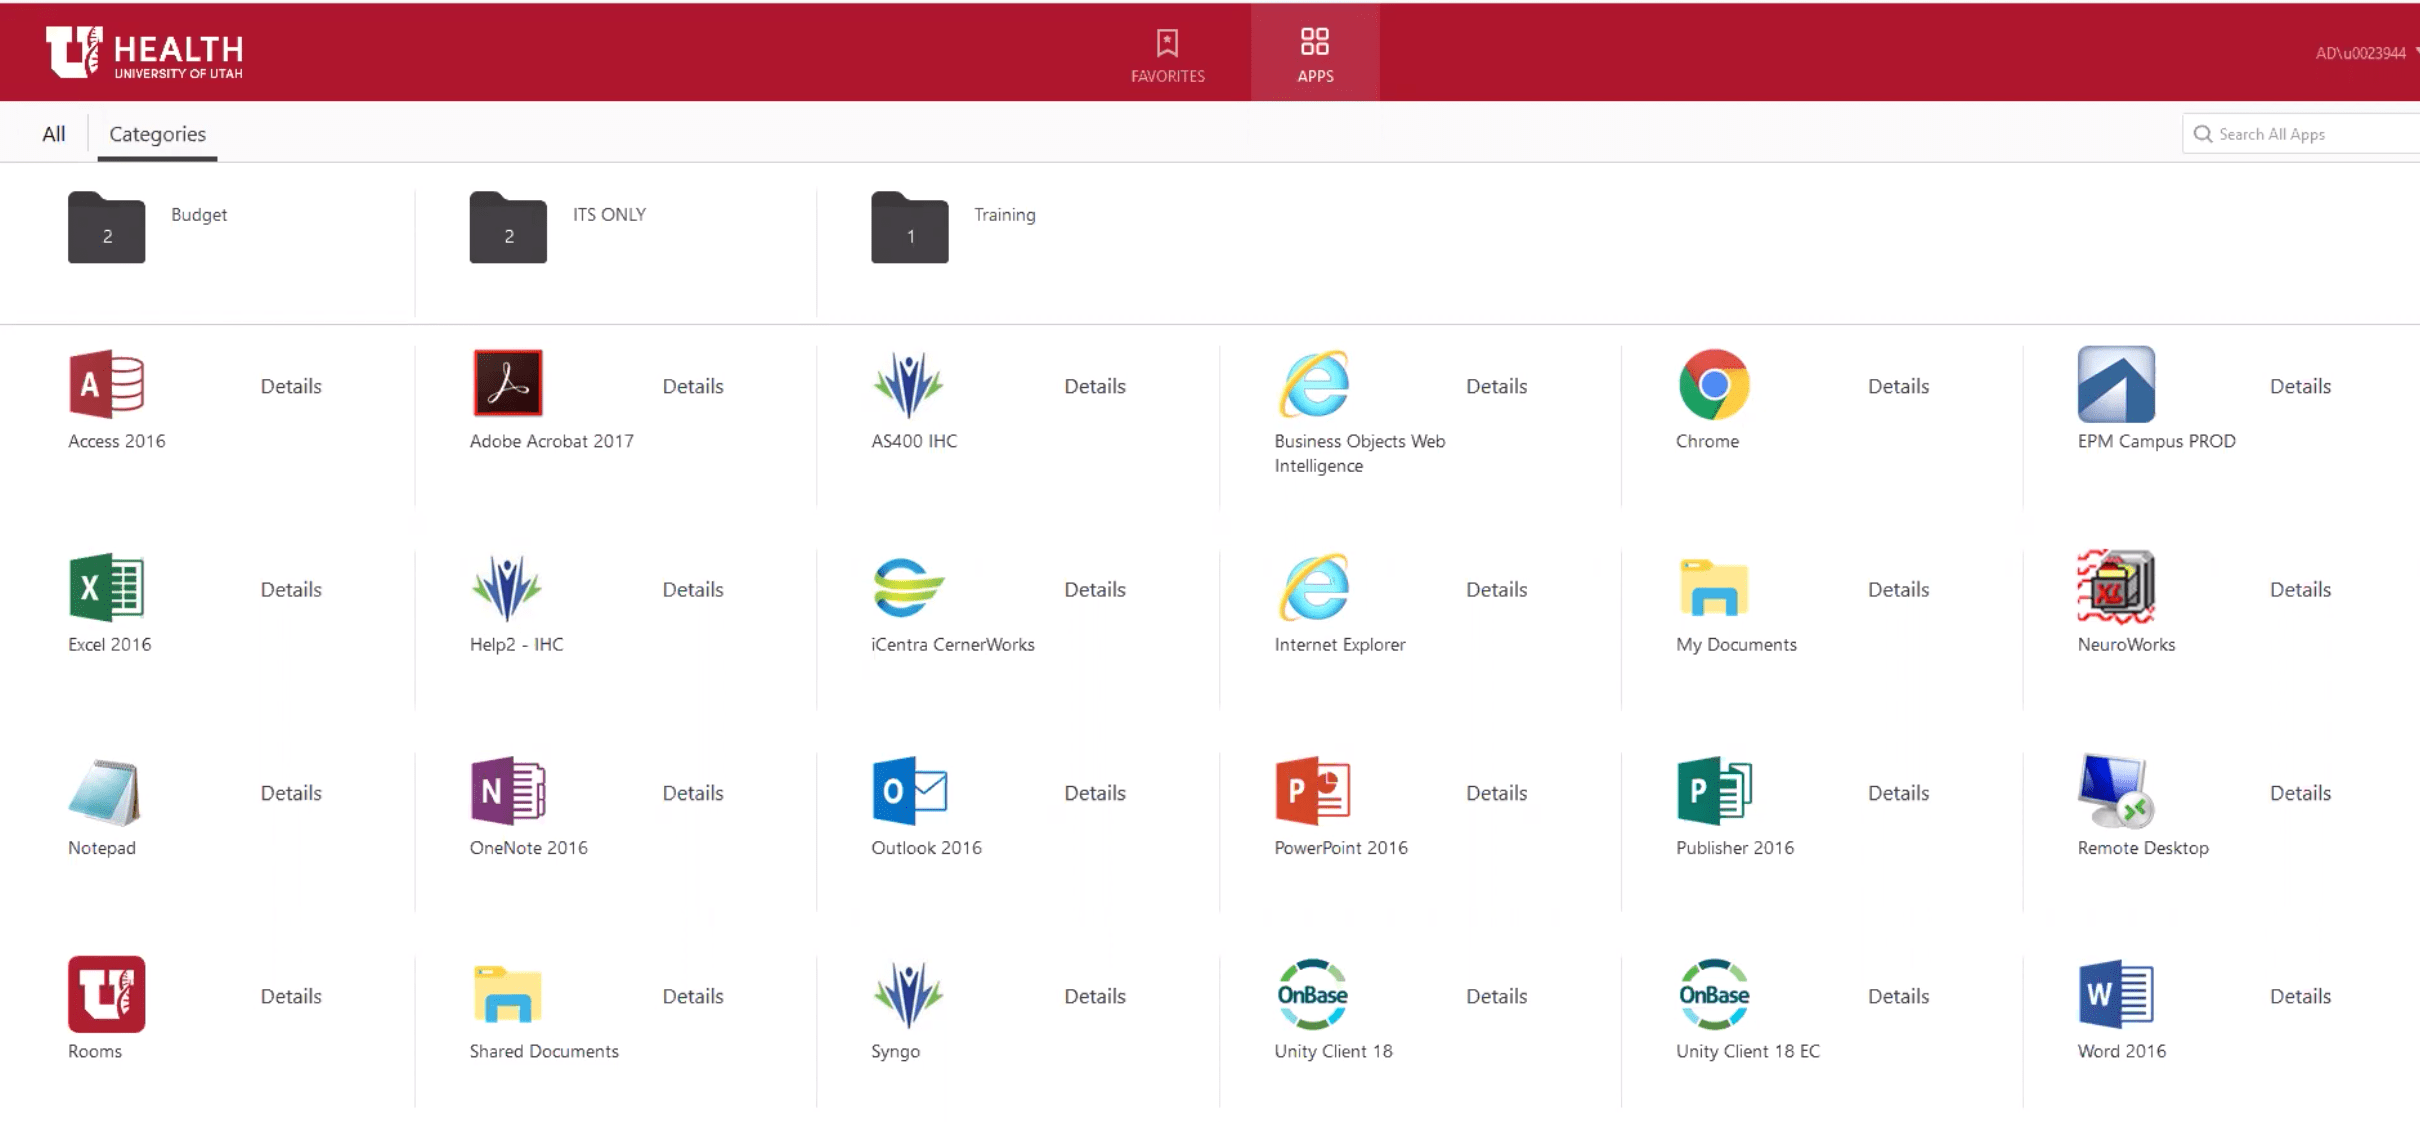Open the My Documents folder icon
The image size is (2420, 1122).
click(x=1714, y=587)
